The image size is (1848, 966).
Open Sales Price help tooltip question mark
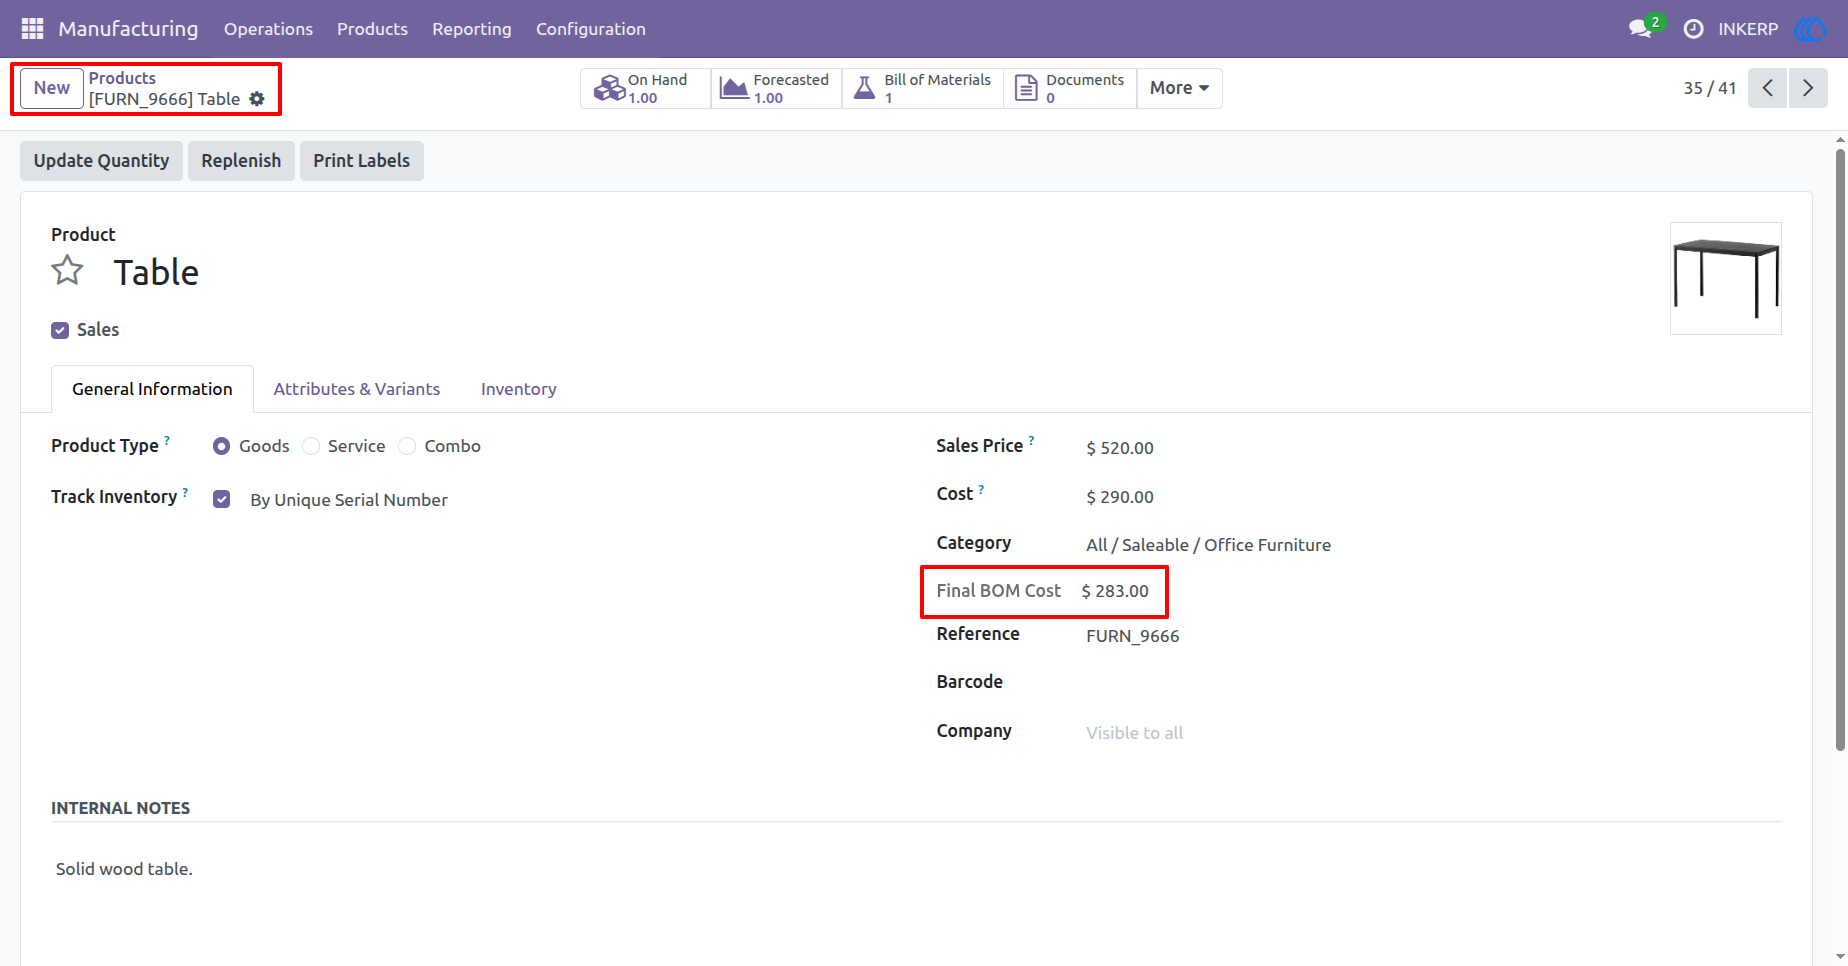pyautogui.click(x=1031, y=440)
